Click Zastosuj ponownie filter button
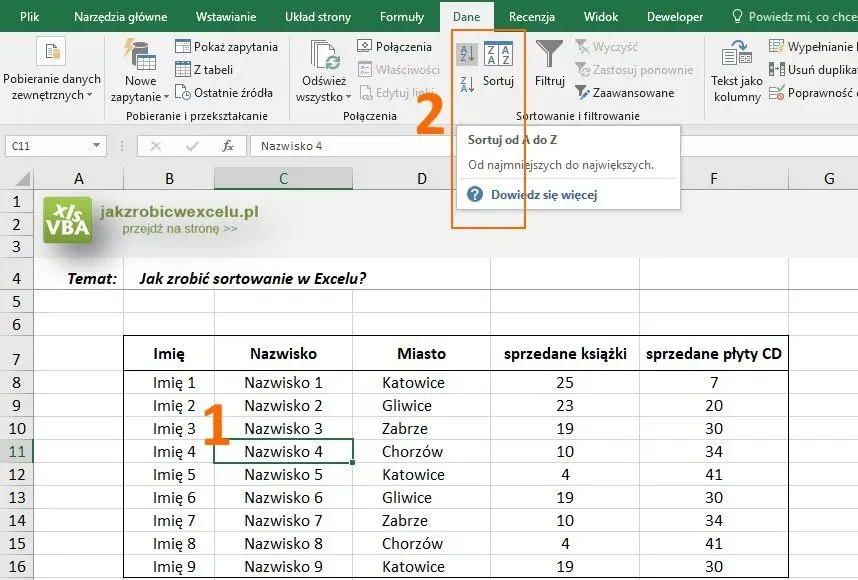The width and height of the screenshot is (858, 580). tap(635, 70)
